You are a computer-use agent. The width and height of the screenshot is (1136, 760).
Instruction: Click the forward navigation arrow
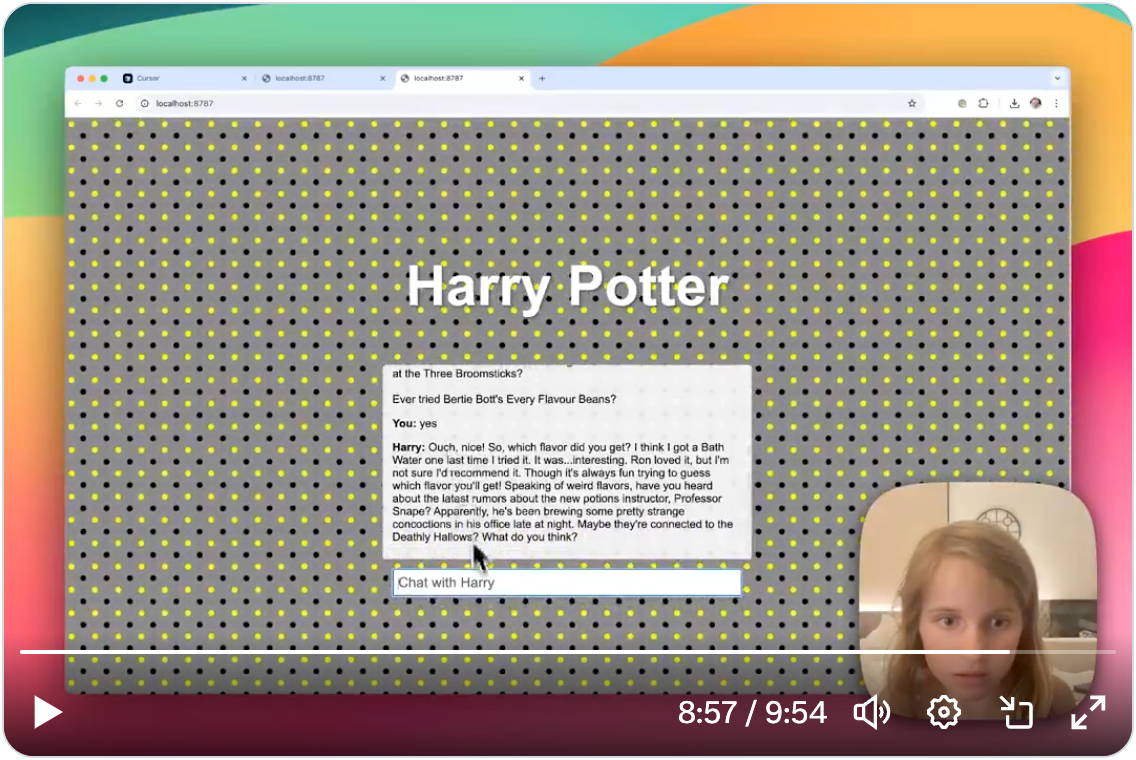coord(99,103)
